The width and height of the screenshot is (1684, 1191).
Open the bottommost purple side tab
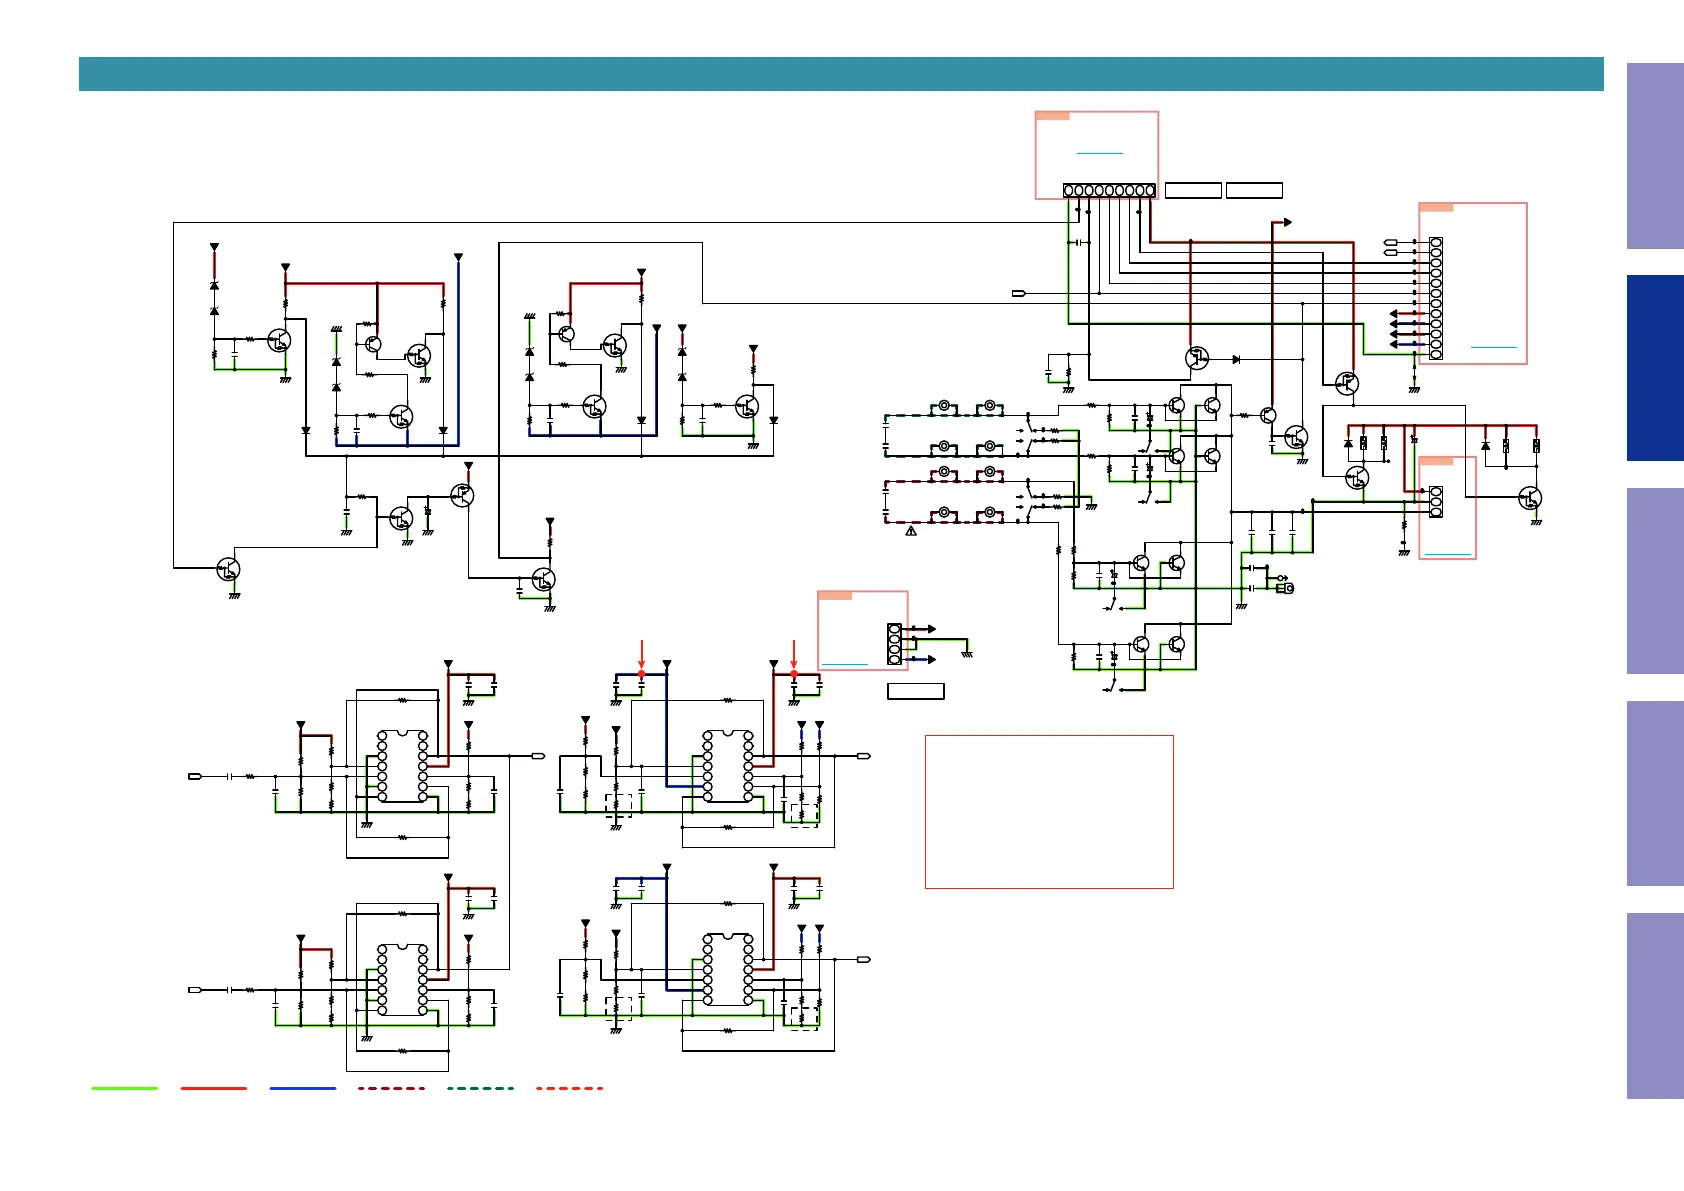pyautogui.click(x=1655, y=1006)
